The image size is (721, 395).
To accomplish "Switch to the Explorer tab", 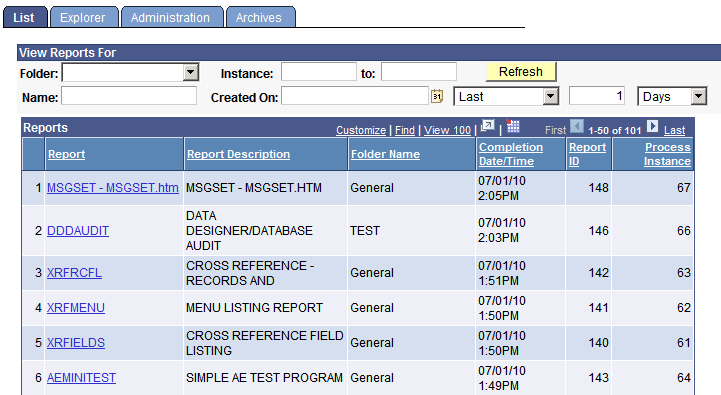I will click(83, 17).
